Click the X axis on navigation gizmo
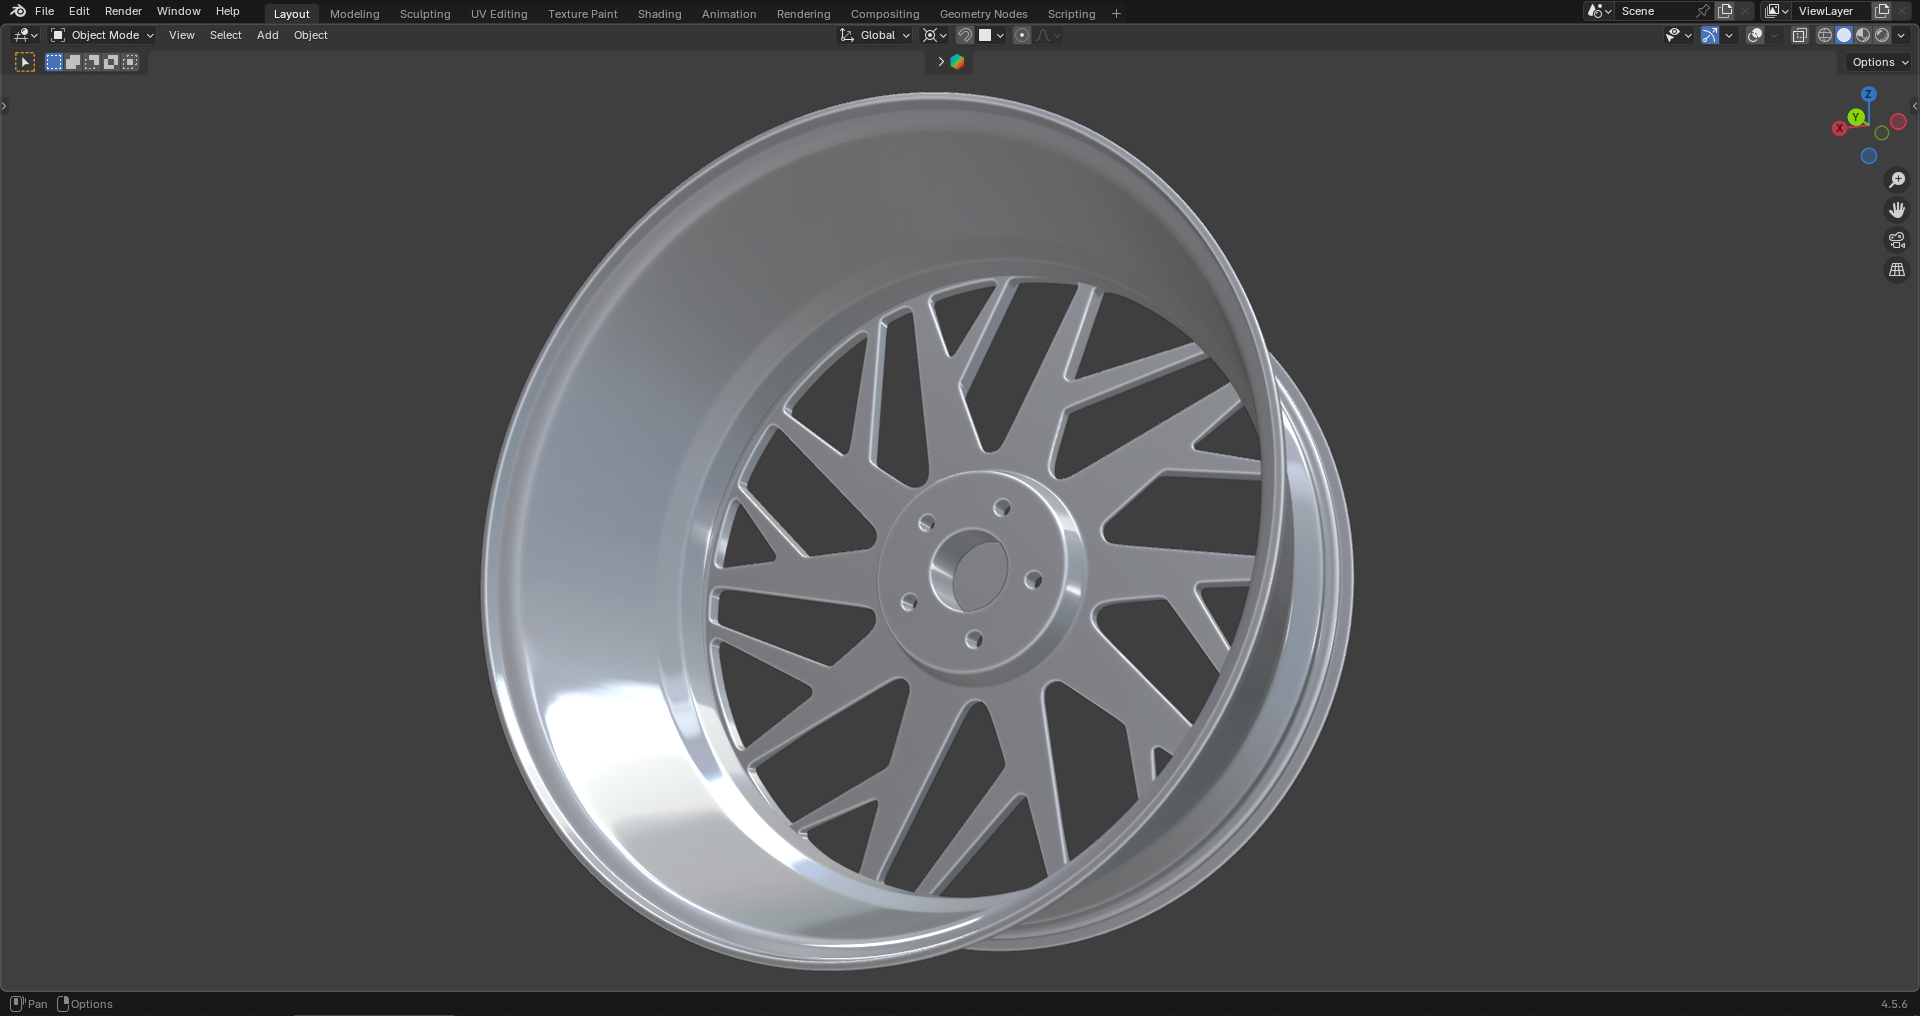The width and height of the screenshot is (1920, 1016). [x=1839, y=128]
